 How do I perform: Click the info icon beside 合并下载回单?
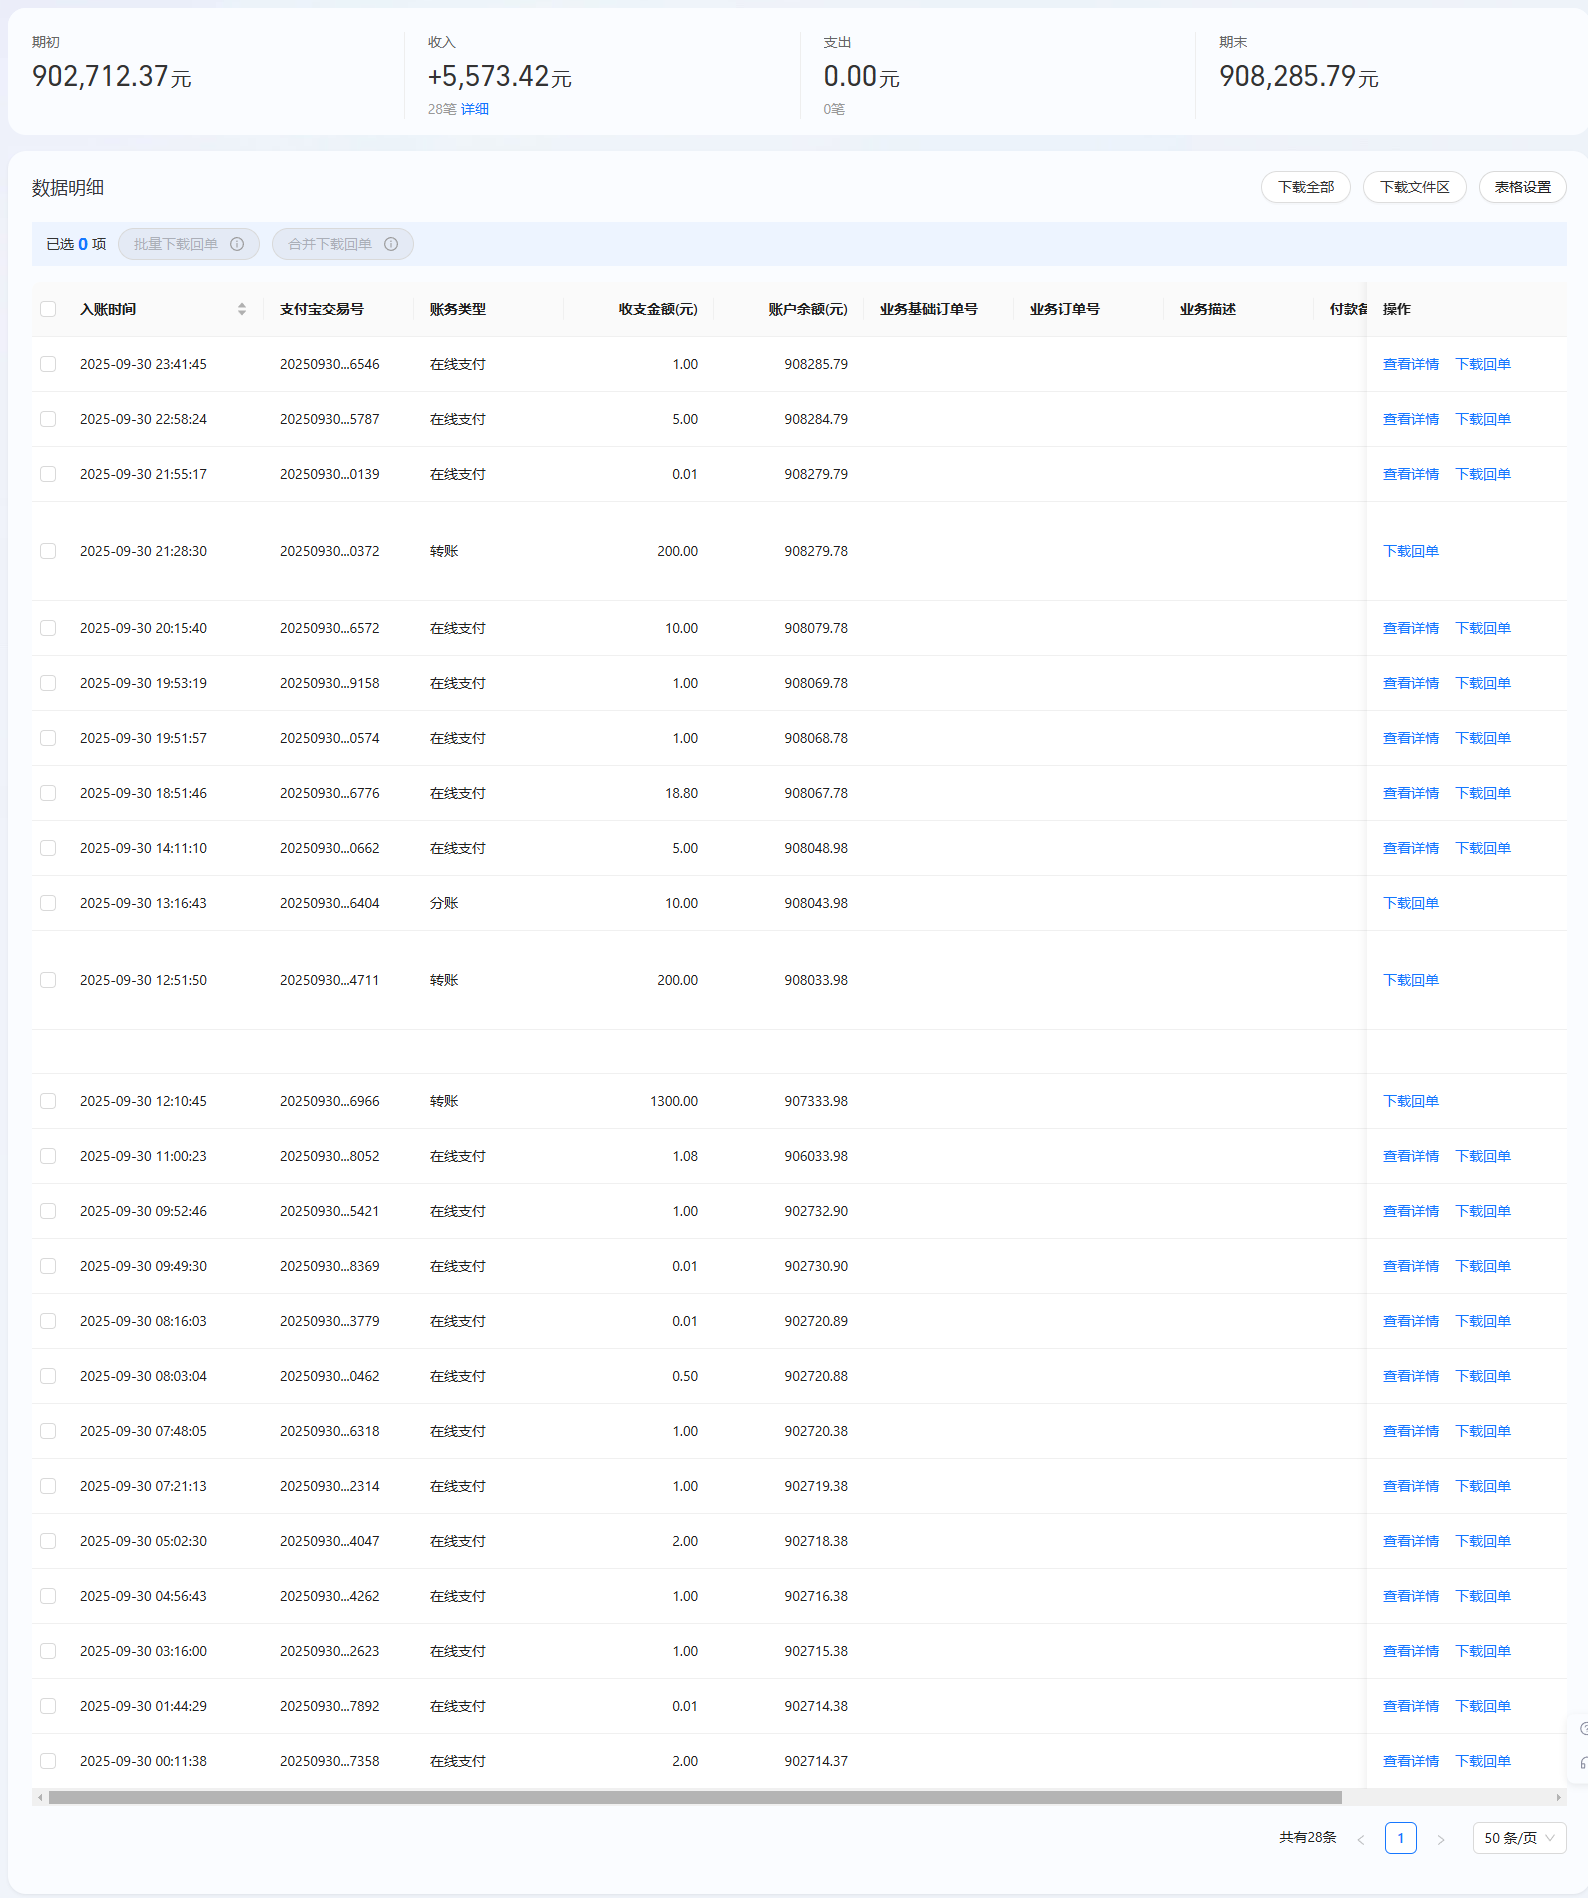pyautogui.click(x=391, y=244)
